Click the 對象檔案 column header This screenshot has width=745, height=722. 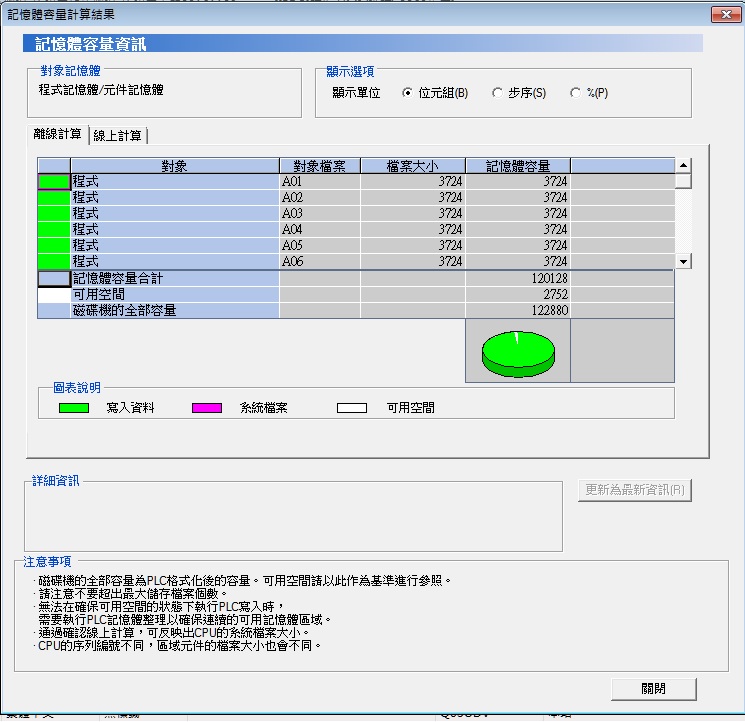pyautogui.click(x=318, y=166)
